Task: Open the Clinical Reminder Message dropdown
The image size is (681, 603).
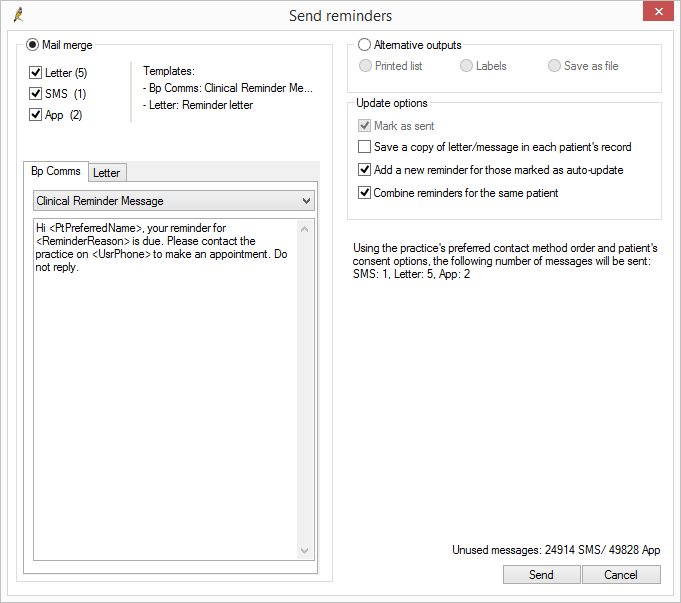Action: pos(174,201)
